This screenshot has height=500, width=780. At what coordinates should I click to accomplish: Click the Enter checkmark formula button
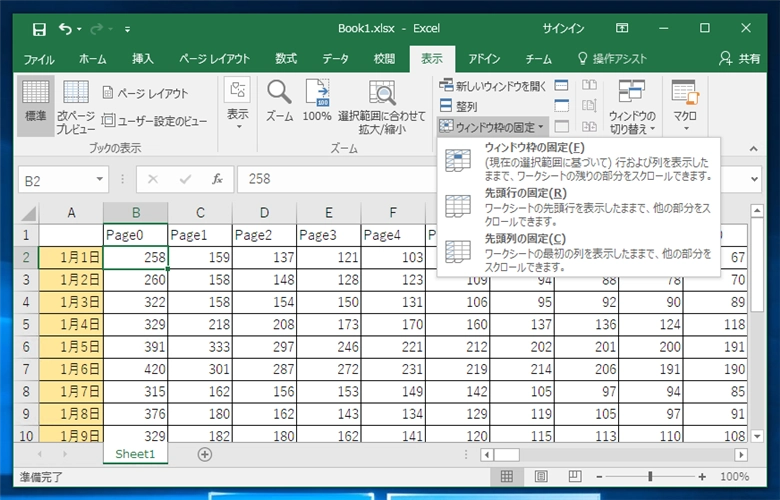186,179
